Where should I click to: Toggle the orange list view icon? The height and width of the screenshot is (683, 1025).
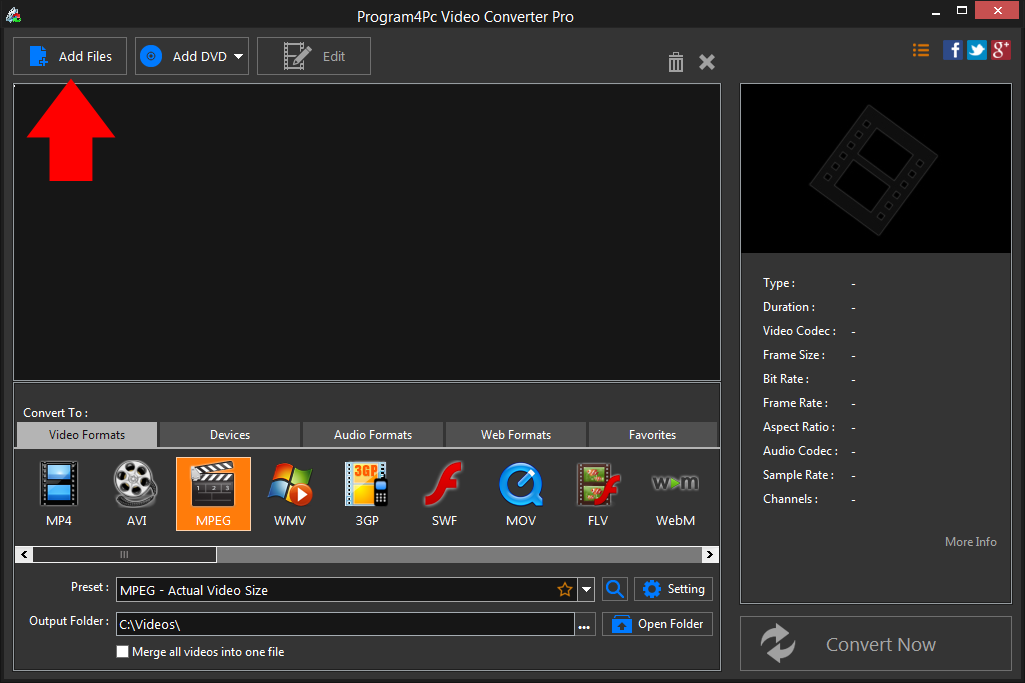pyautogui.click(x=920, y=49)
